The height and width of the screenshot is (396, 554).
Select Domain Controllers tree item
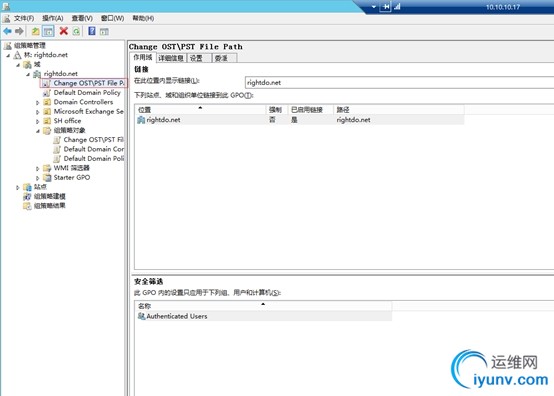click(x=83, y=102)
